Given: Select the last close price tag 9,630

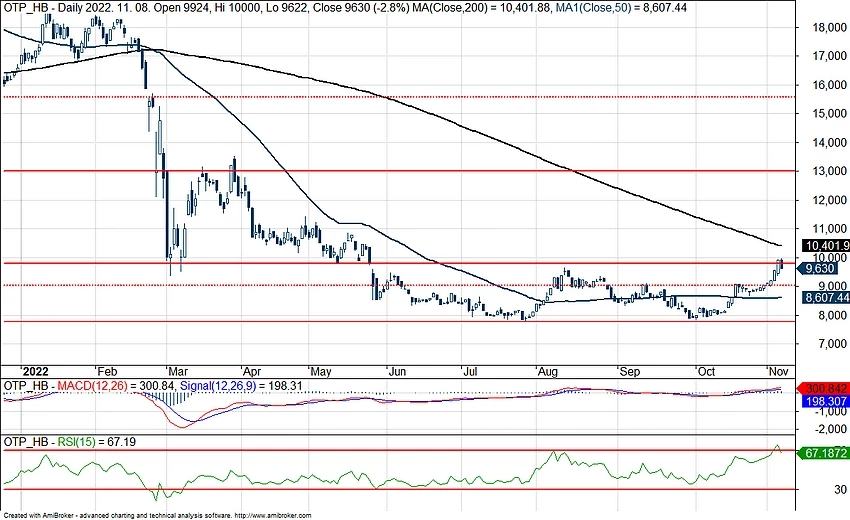Looking at the screenshot, I should point(819,268).
